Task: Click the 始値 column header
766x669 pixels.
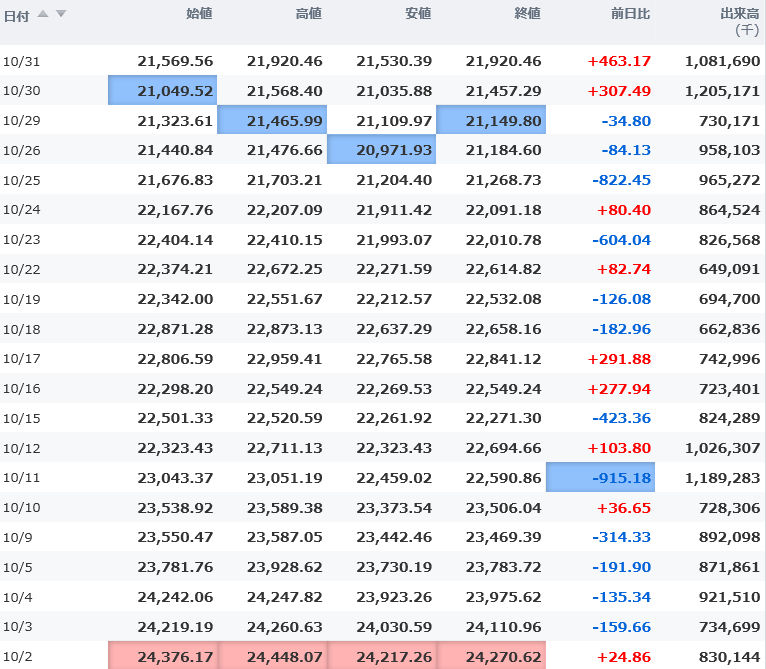Action: [199, 14]
